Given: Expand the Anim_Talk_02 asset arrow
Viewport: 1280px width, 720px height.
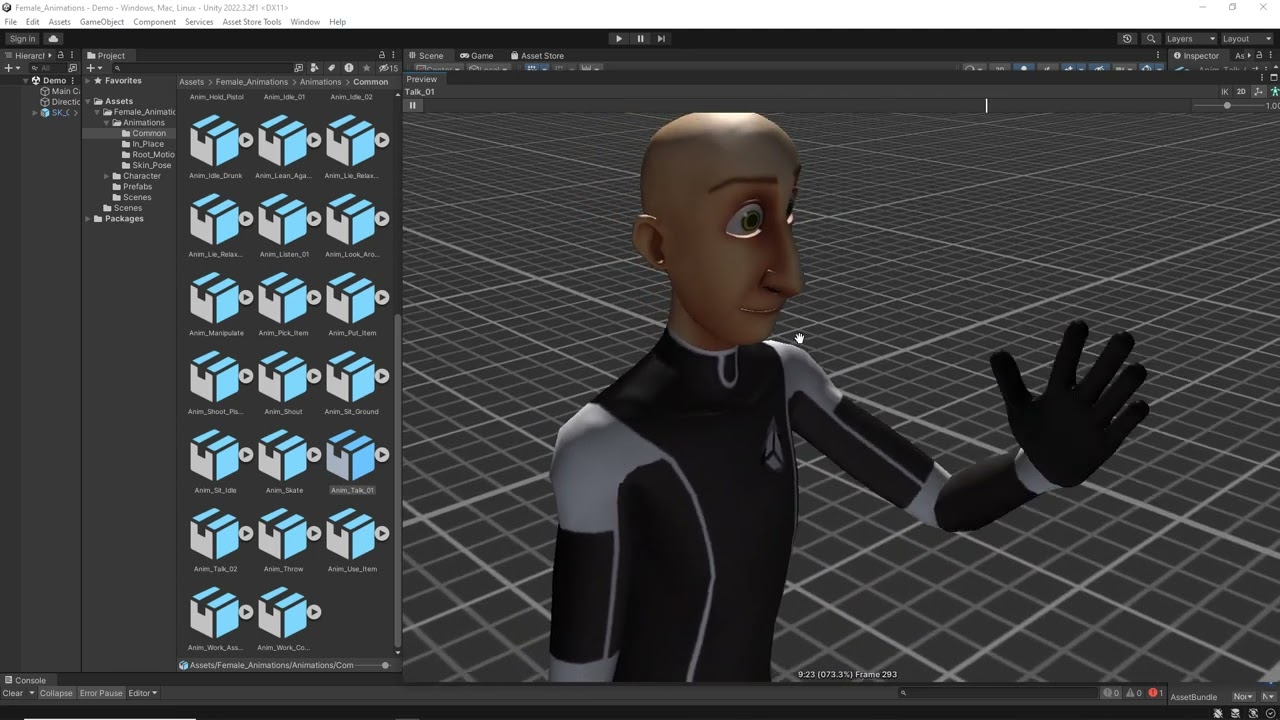Looking at the screenshot, I should [x=247, y=533].
